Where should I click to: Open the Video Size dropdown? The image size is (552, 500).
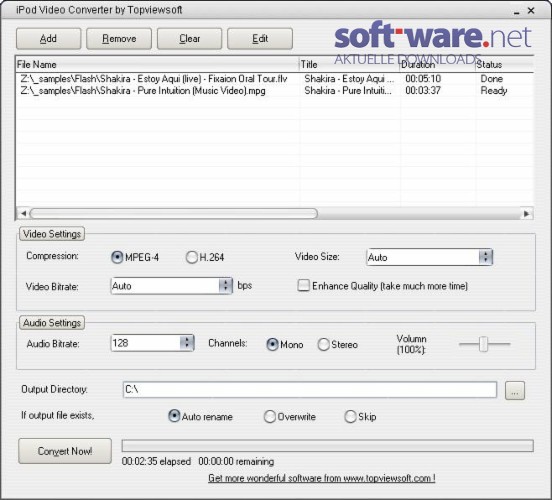[x=485, y=257]
